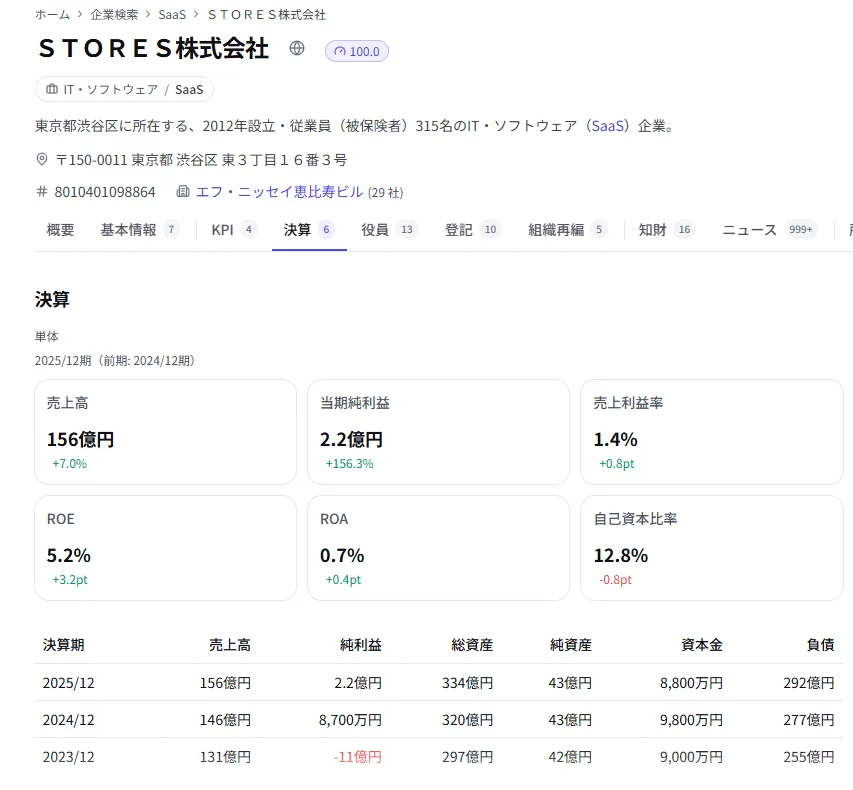Click the 8,700万円 net profit cell

350,720
